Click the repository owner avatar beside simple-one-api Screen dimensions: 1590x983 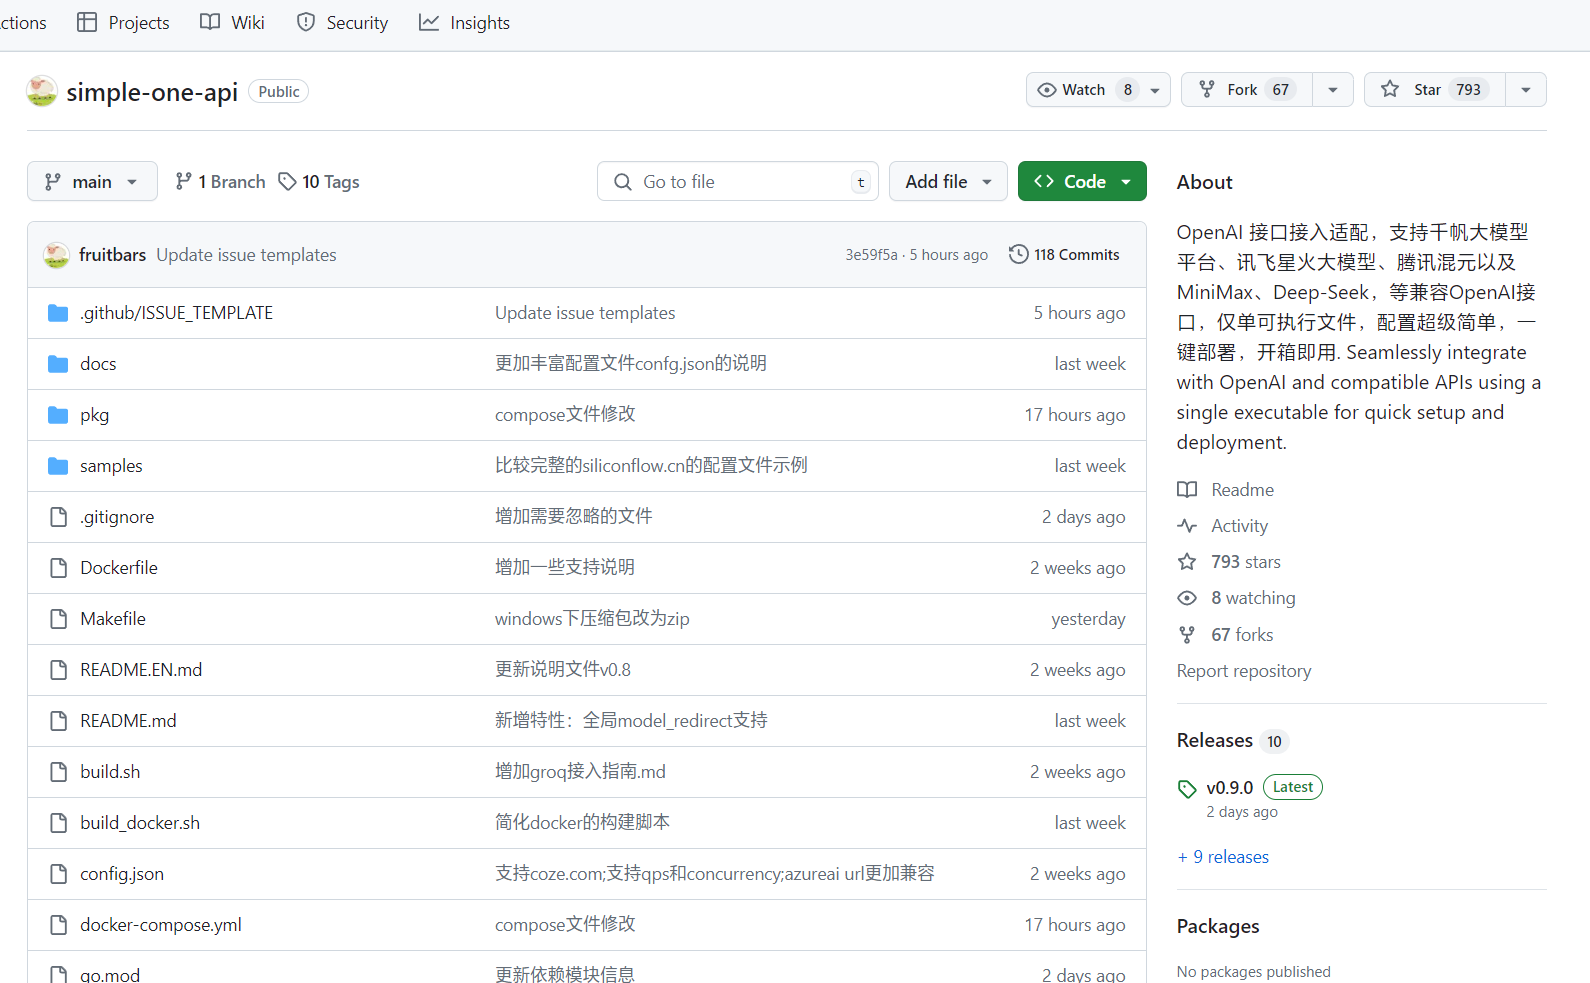click(42, 91)
